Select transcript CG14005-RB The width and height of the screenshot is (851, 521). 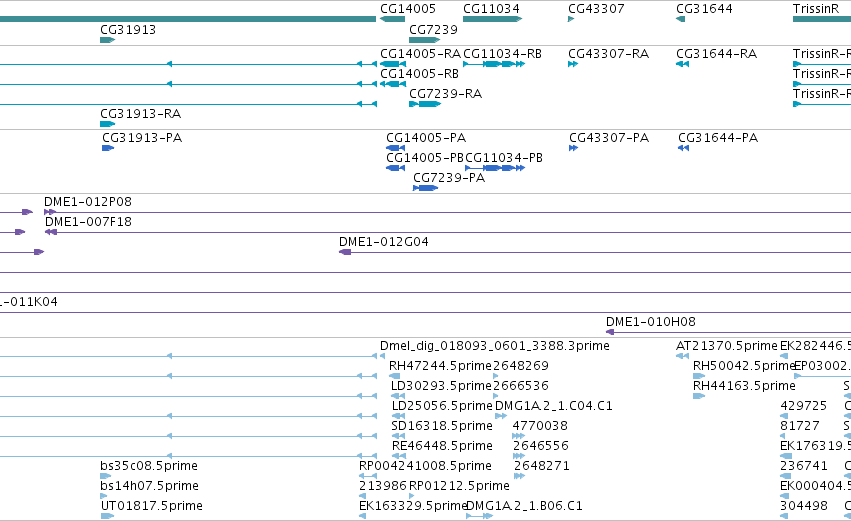pos(393,84)
